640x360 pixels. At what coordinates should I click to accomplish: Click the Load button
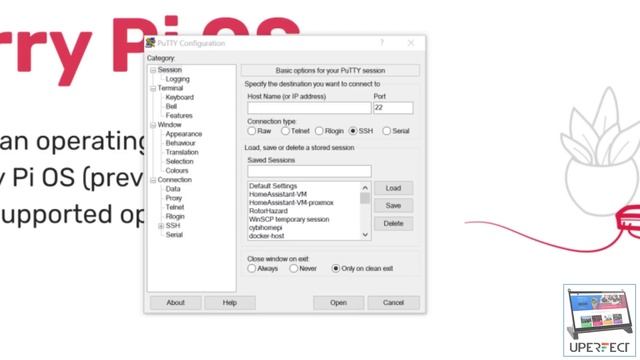point(393,188)
